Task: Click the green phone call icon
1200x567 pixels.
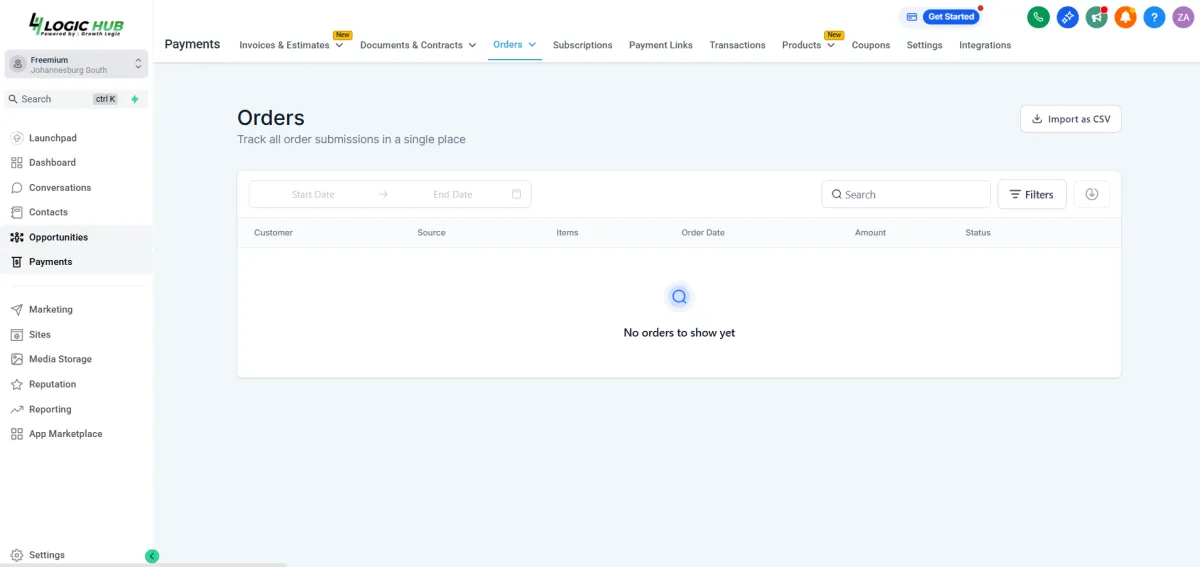Action: tap(1038, 17)
